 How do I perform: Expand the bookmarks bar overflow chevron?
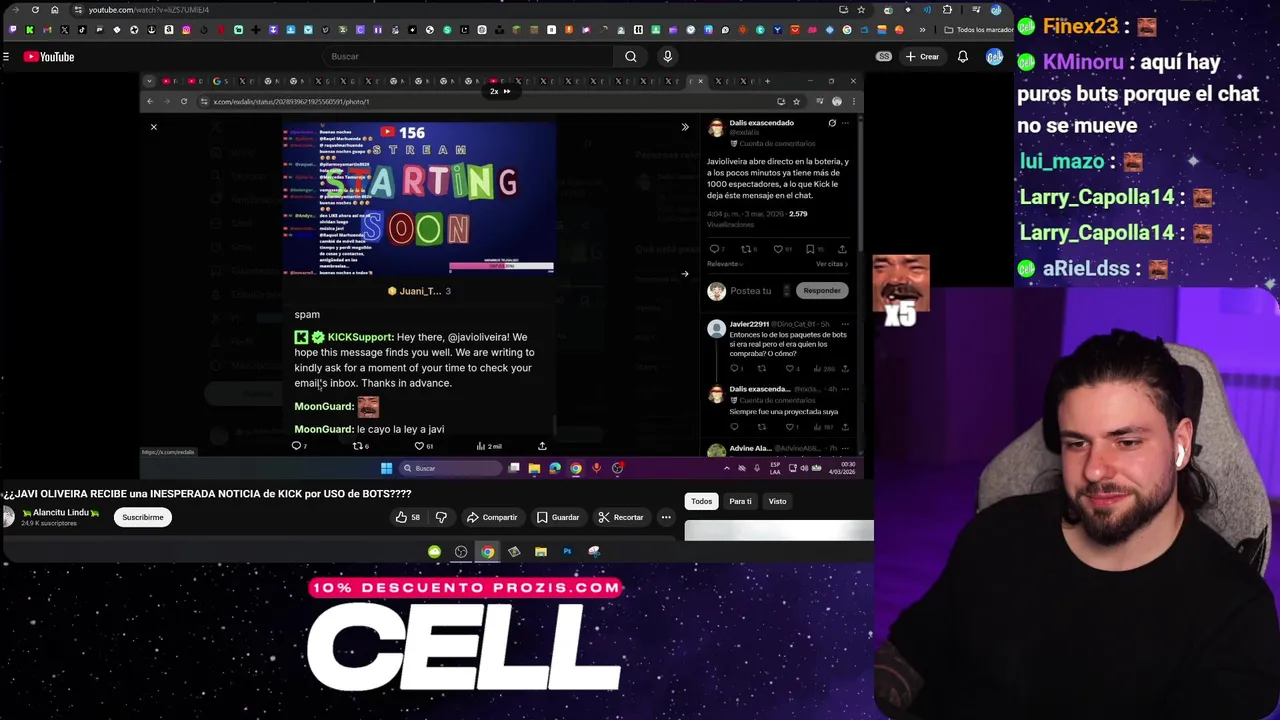click(x=923, y=30)
